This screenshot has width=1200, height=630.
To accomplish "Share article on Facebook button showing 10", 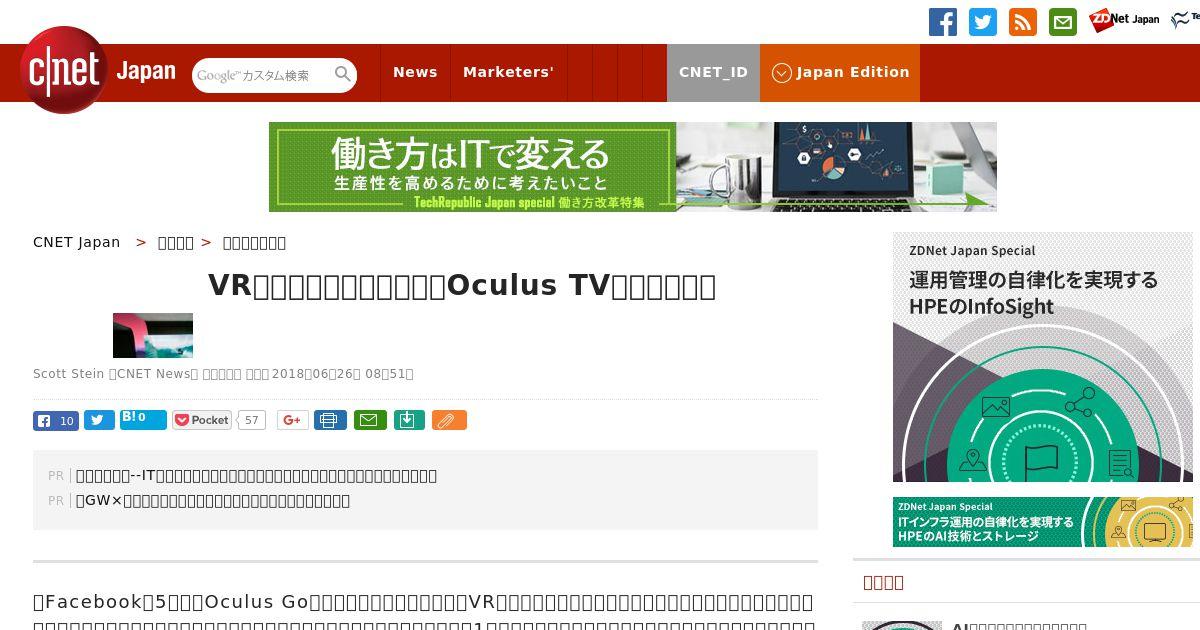I will point(56,420).
